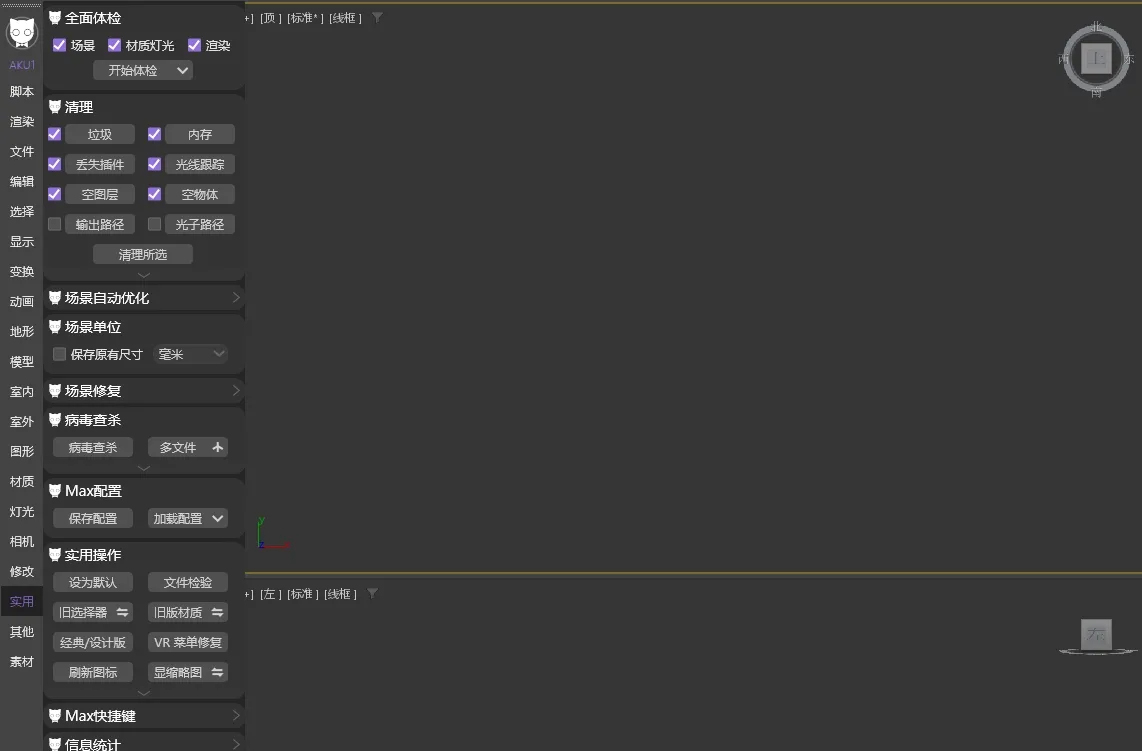Click the ViewCube in the left viewport
The height and width of the screenshot is (751, 1142).
1096,634
